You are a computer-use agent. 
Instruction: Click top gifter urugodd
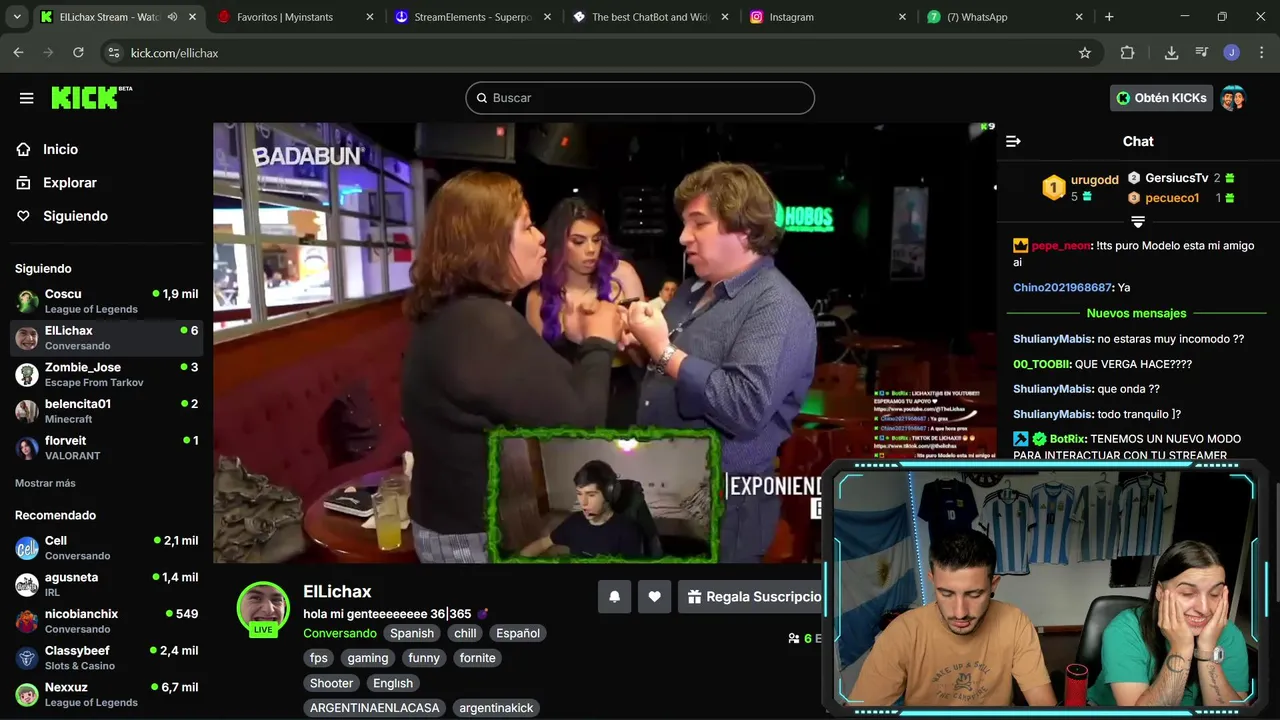[x=1095, y=180]
